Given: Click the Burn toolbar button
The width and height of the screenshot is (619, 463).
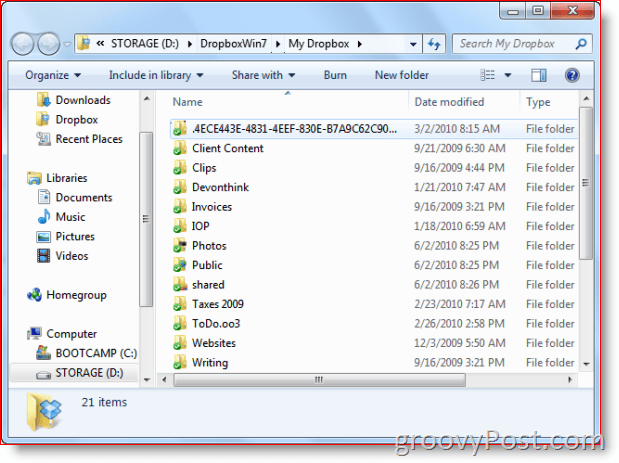Looking at the screenshot, I should click(x=335, y=75).
